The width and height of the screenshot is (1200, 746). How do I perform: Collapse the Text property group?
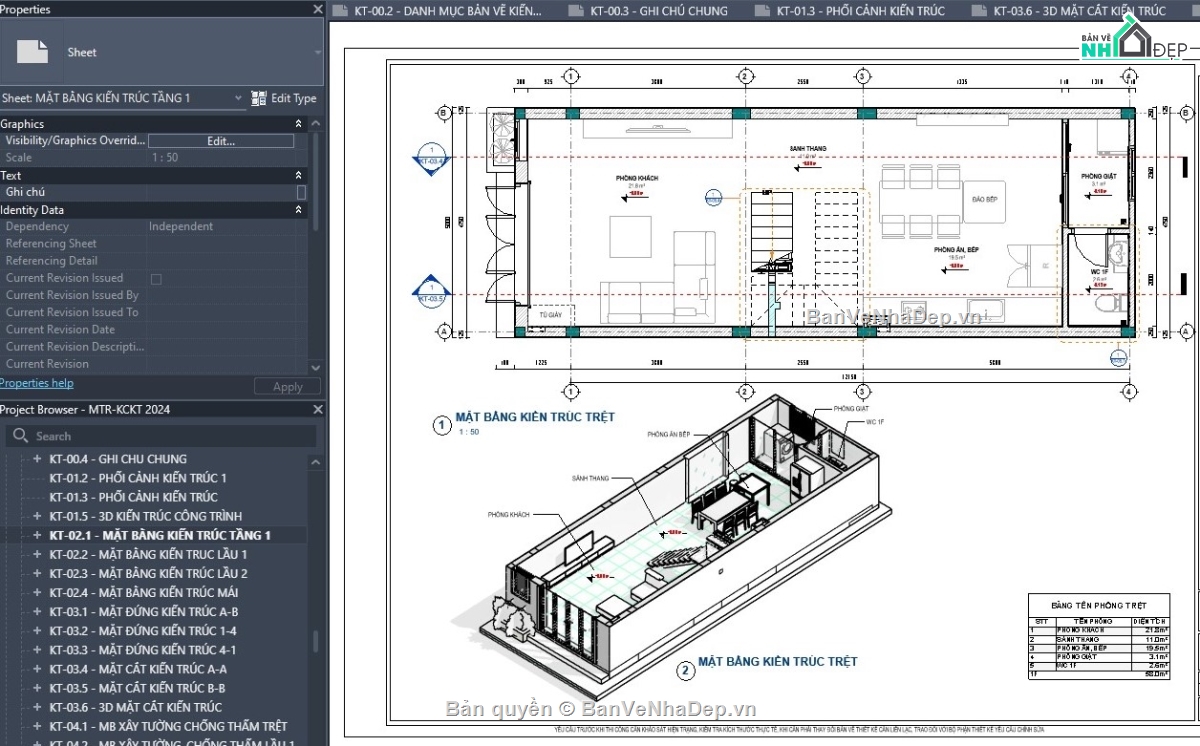298,175
